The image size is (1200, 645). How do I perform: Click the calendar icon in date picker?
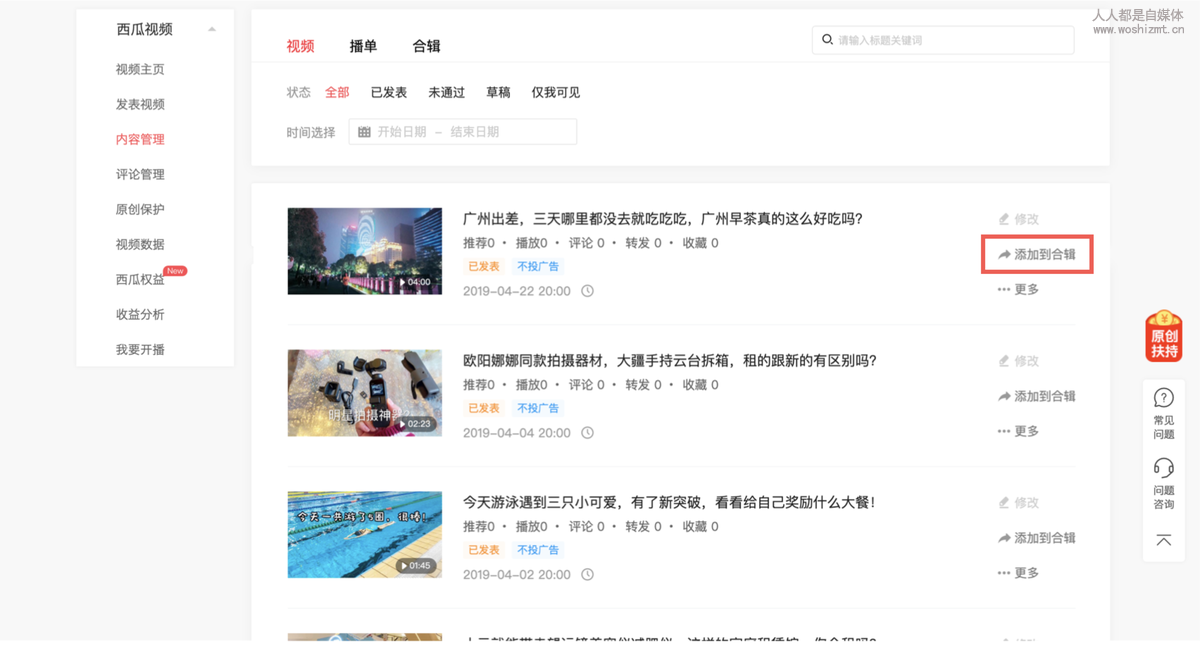[364, 132]
